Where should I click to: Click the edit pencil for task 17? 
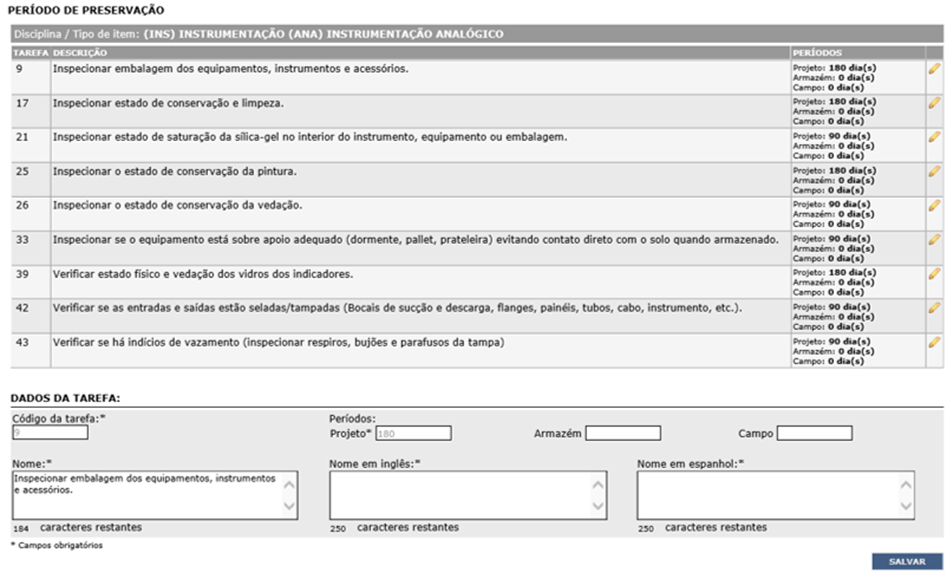point(934,103)
